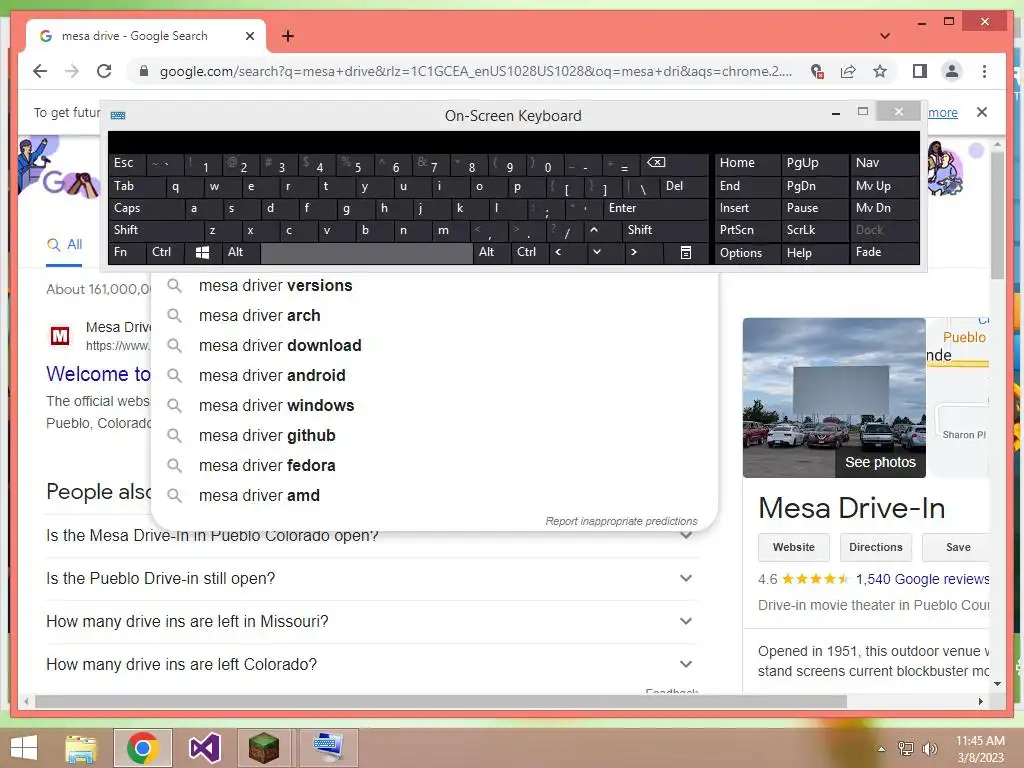Viewport: 1024px width, 768px height.
Task: Click horizontal scrollbar of Chrome page
Action: point(441,701)
